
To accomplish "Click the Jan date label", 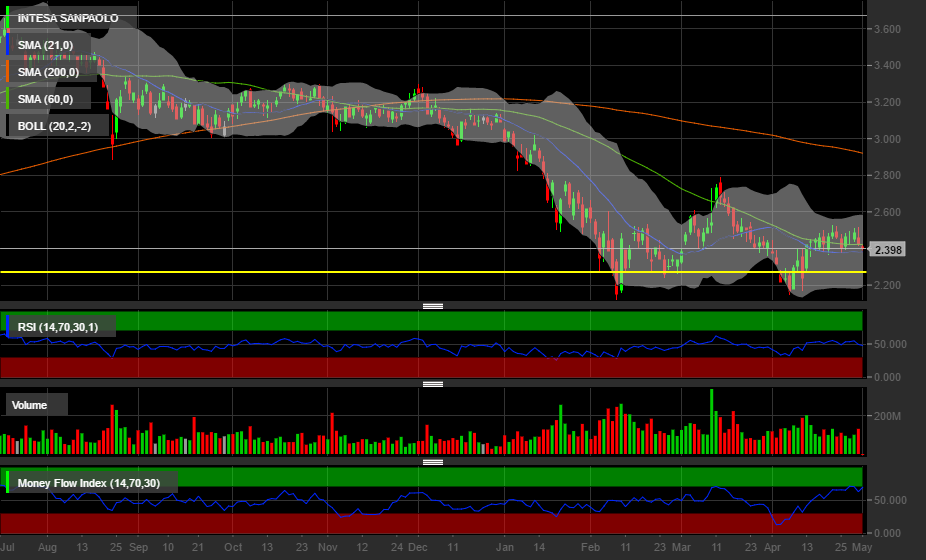I will coord(505,548).
